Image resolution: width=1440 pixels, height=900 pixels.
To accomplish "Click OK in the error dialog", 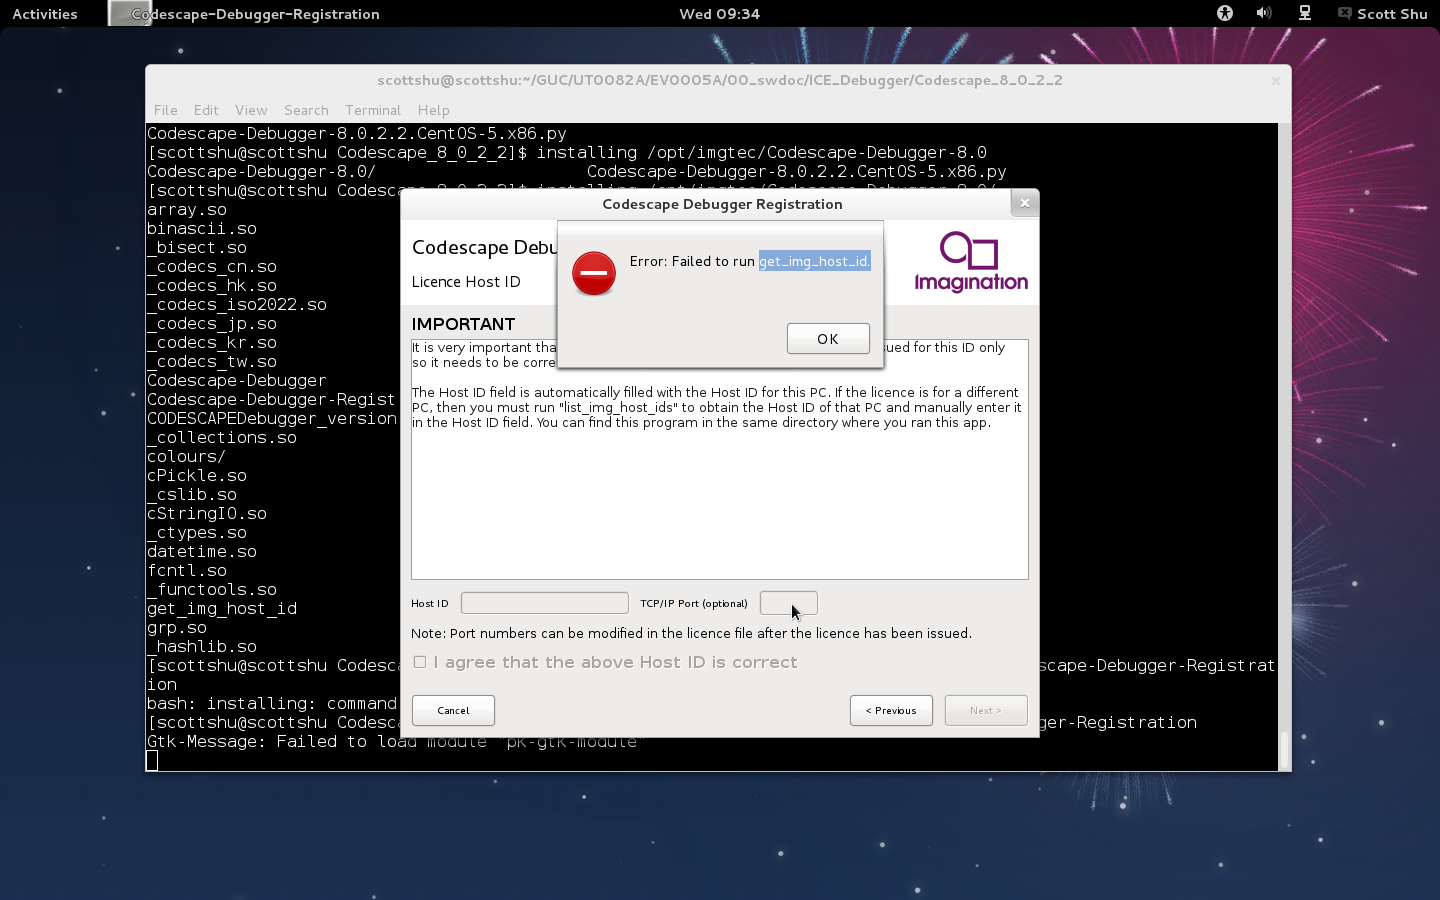I will [828, 339].
